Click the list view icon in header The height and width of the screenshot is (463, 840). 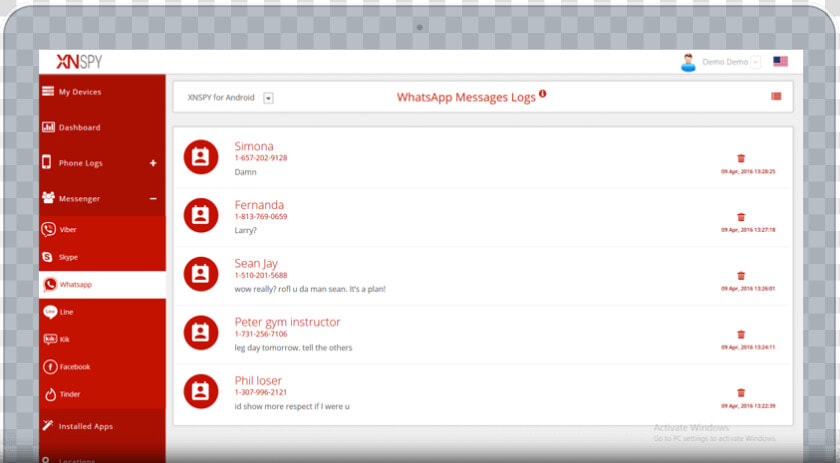click(776, 96)
